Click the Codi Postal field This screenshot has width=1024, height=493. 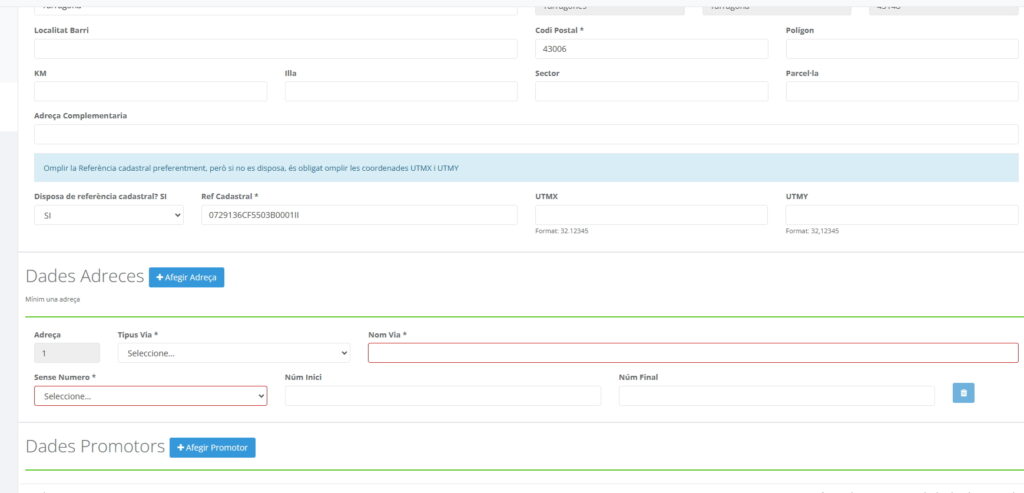(651, 49)
